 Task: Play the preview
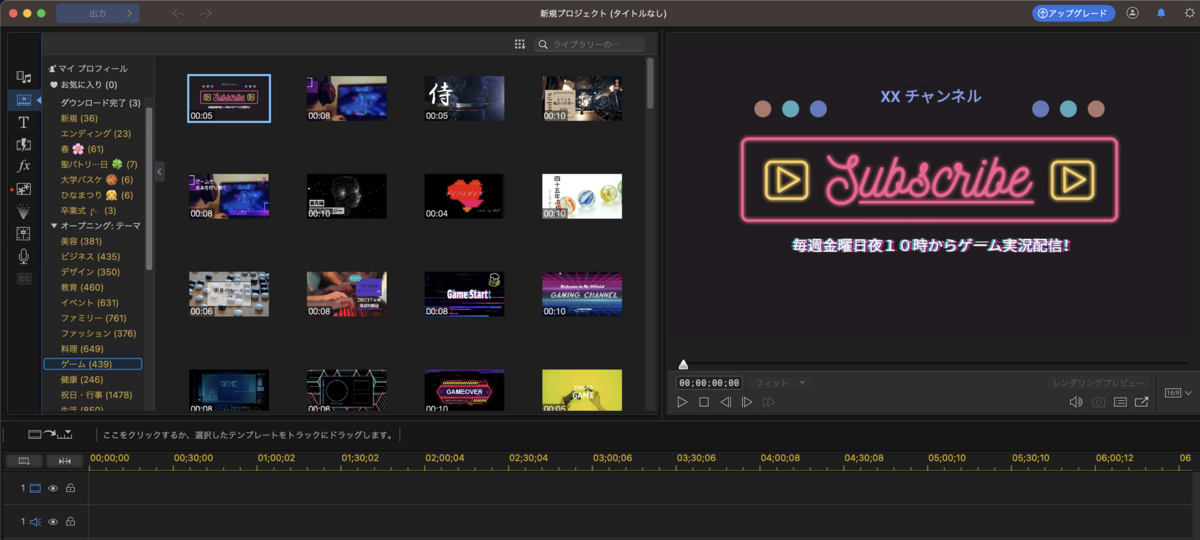click(682, 402)
